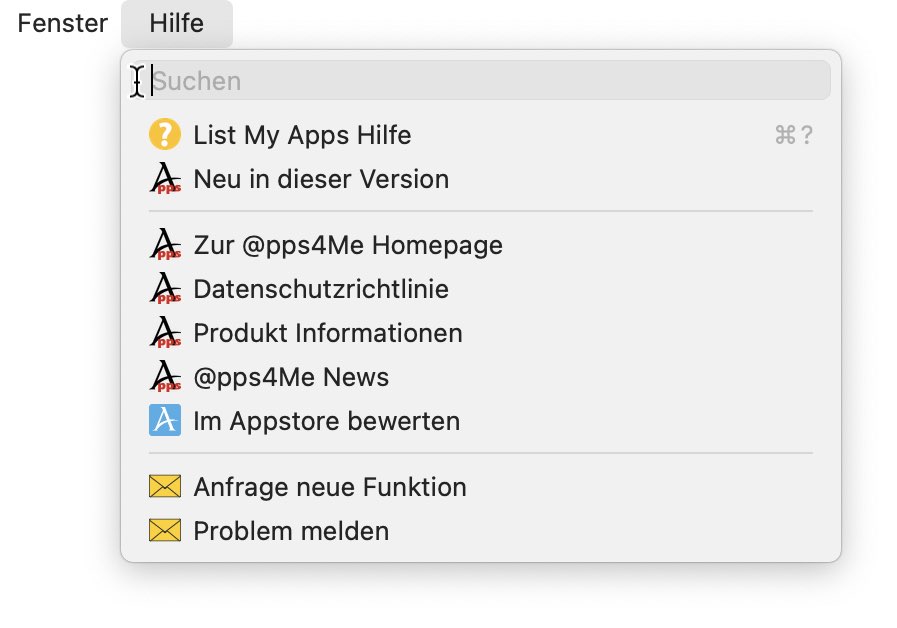Image resolution: width=897 pixels, height=628 pixels.
Task: Click envelope icon beside Anfrage neue Funktion
Action: (165, 487)
